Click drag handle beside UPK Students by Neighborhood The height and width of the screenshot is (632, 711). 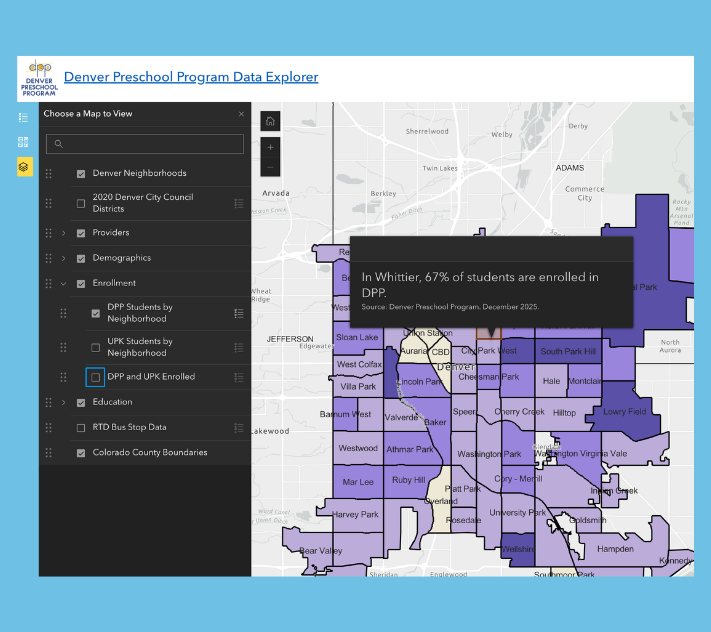click(63, 347)
